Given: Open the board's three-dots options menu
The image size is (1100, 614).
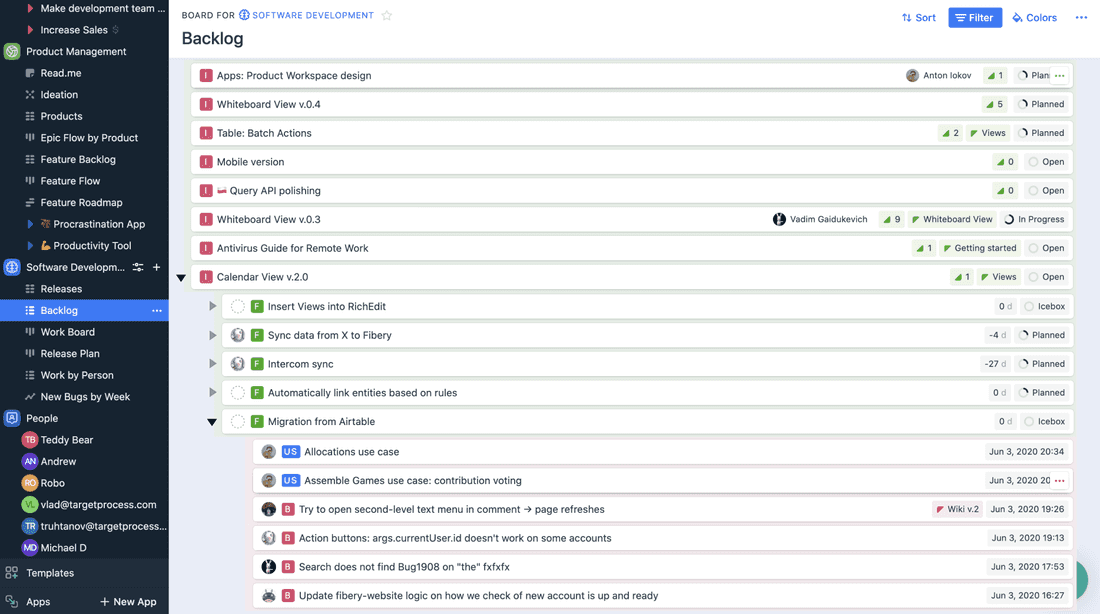Looking at the screenshot, I should coord(1081,17).
